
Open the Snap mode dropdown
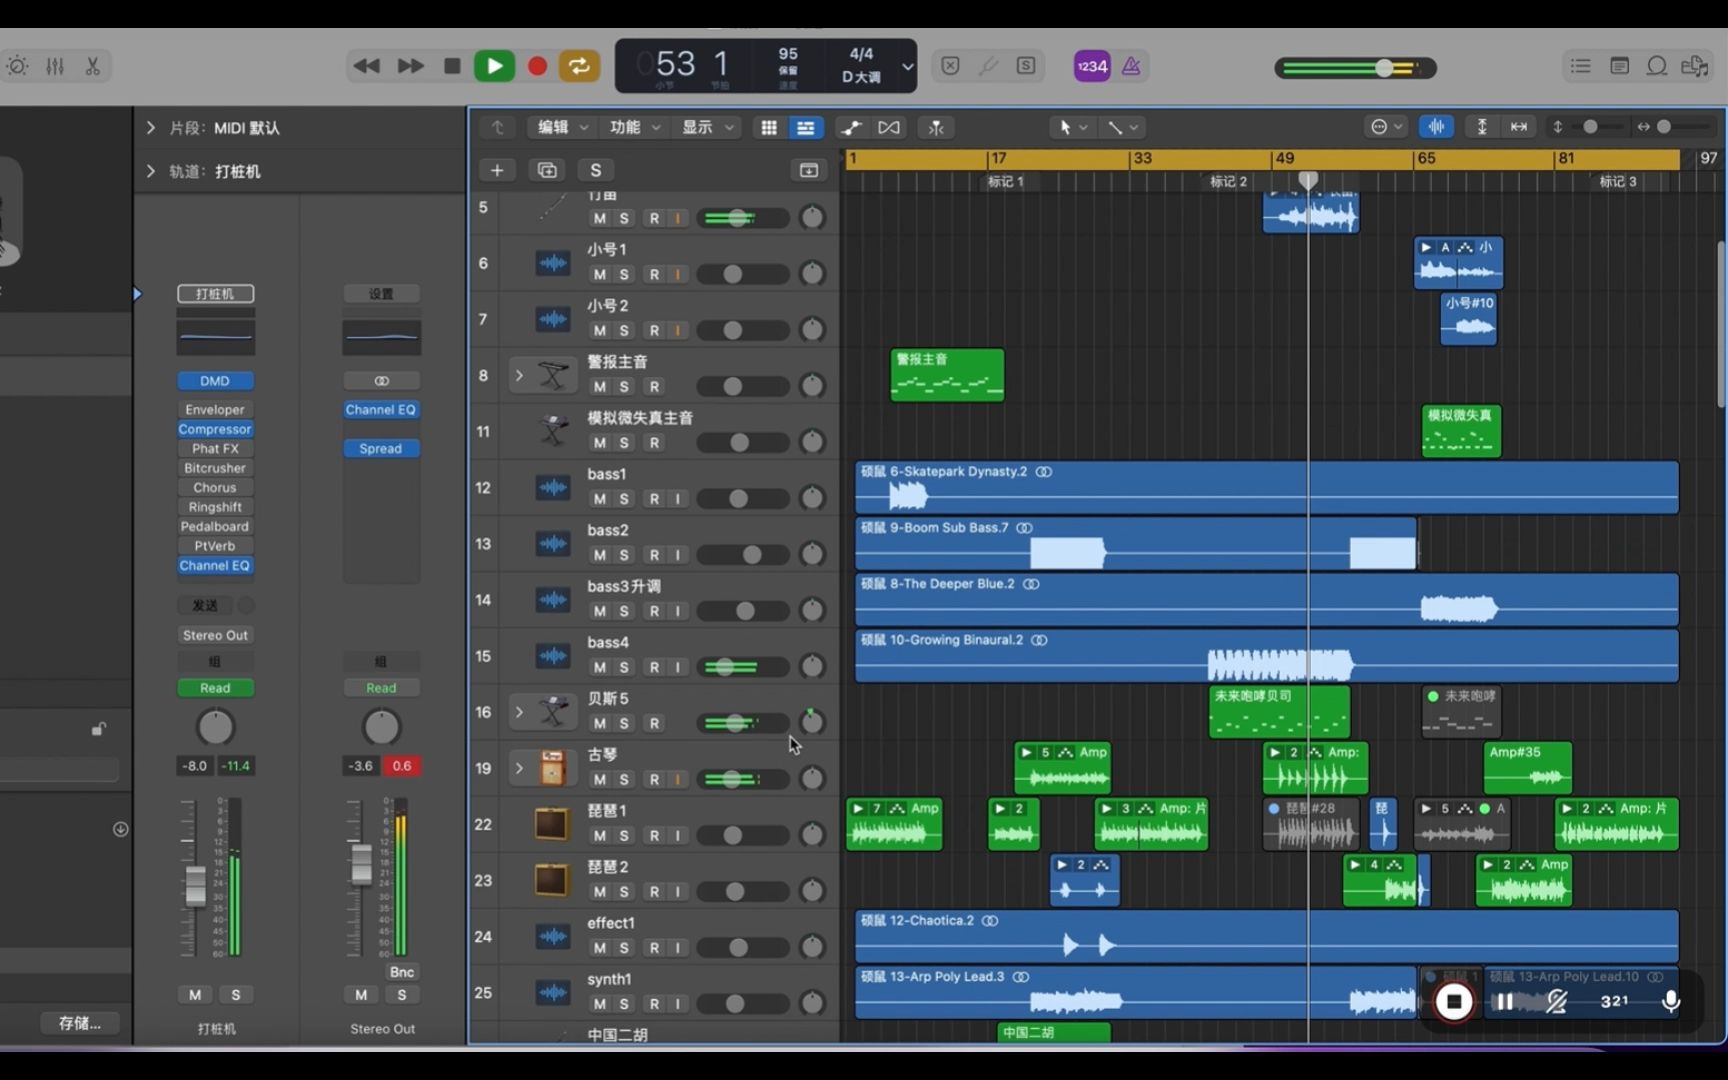point(1387,127)
